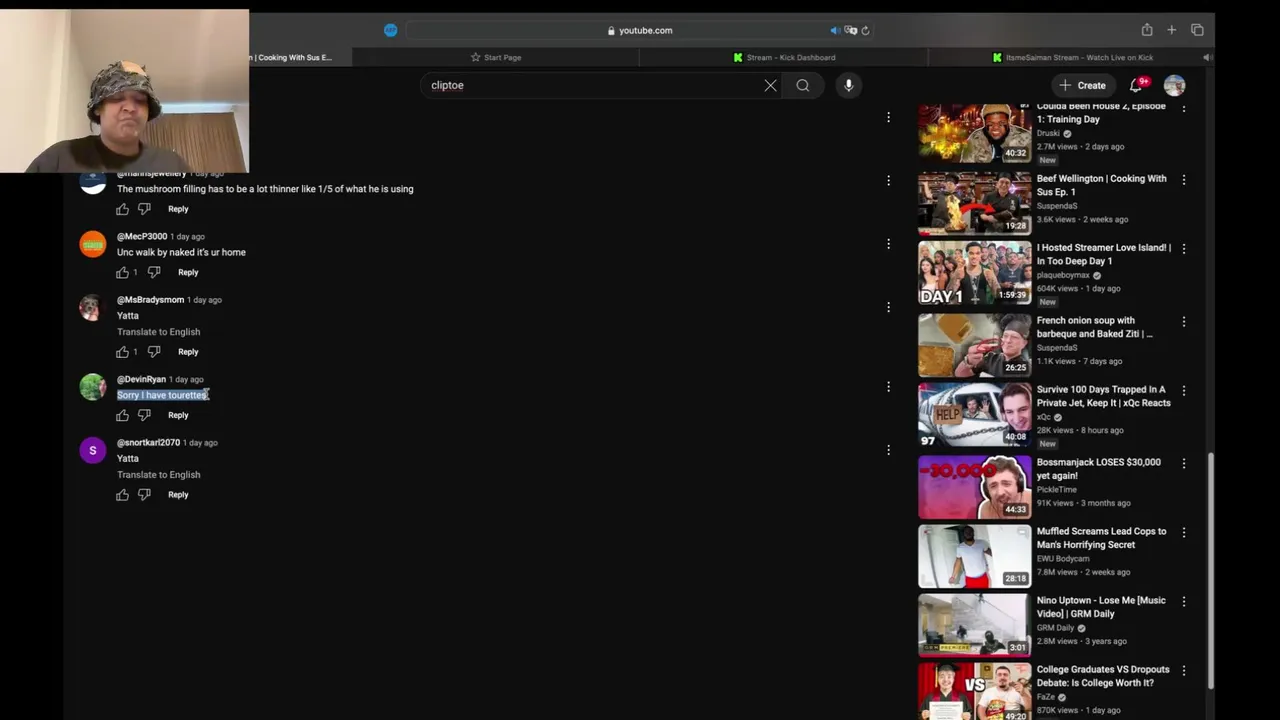Image resolution: width=1280 pixels, height=720 pixels.
Task: Open @snortkarl2070 username link
Action: click(148, 443)
